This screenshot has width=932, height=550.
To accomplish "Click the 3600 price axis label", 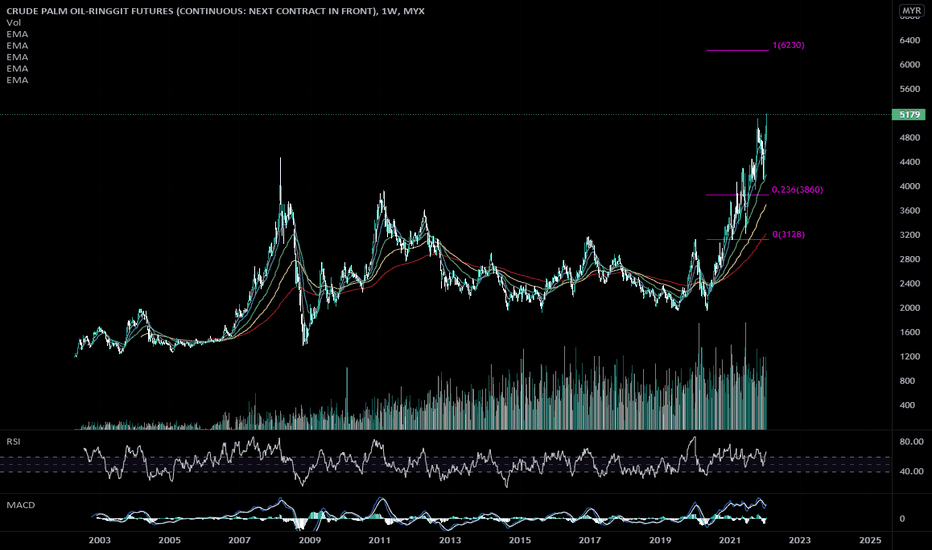I will (x=909, y=211).
